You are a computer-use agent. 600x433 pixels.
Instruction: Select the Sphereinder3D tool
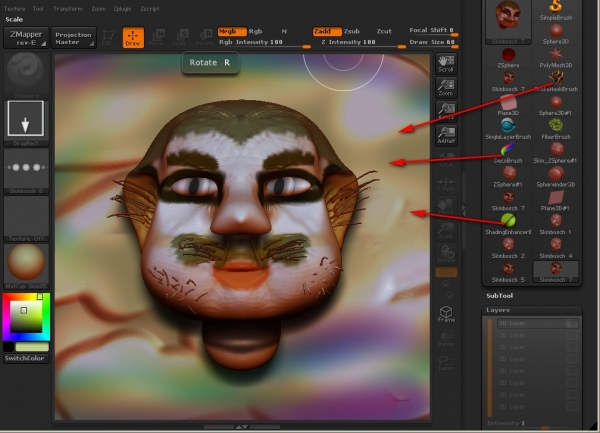coord(556,177)
